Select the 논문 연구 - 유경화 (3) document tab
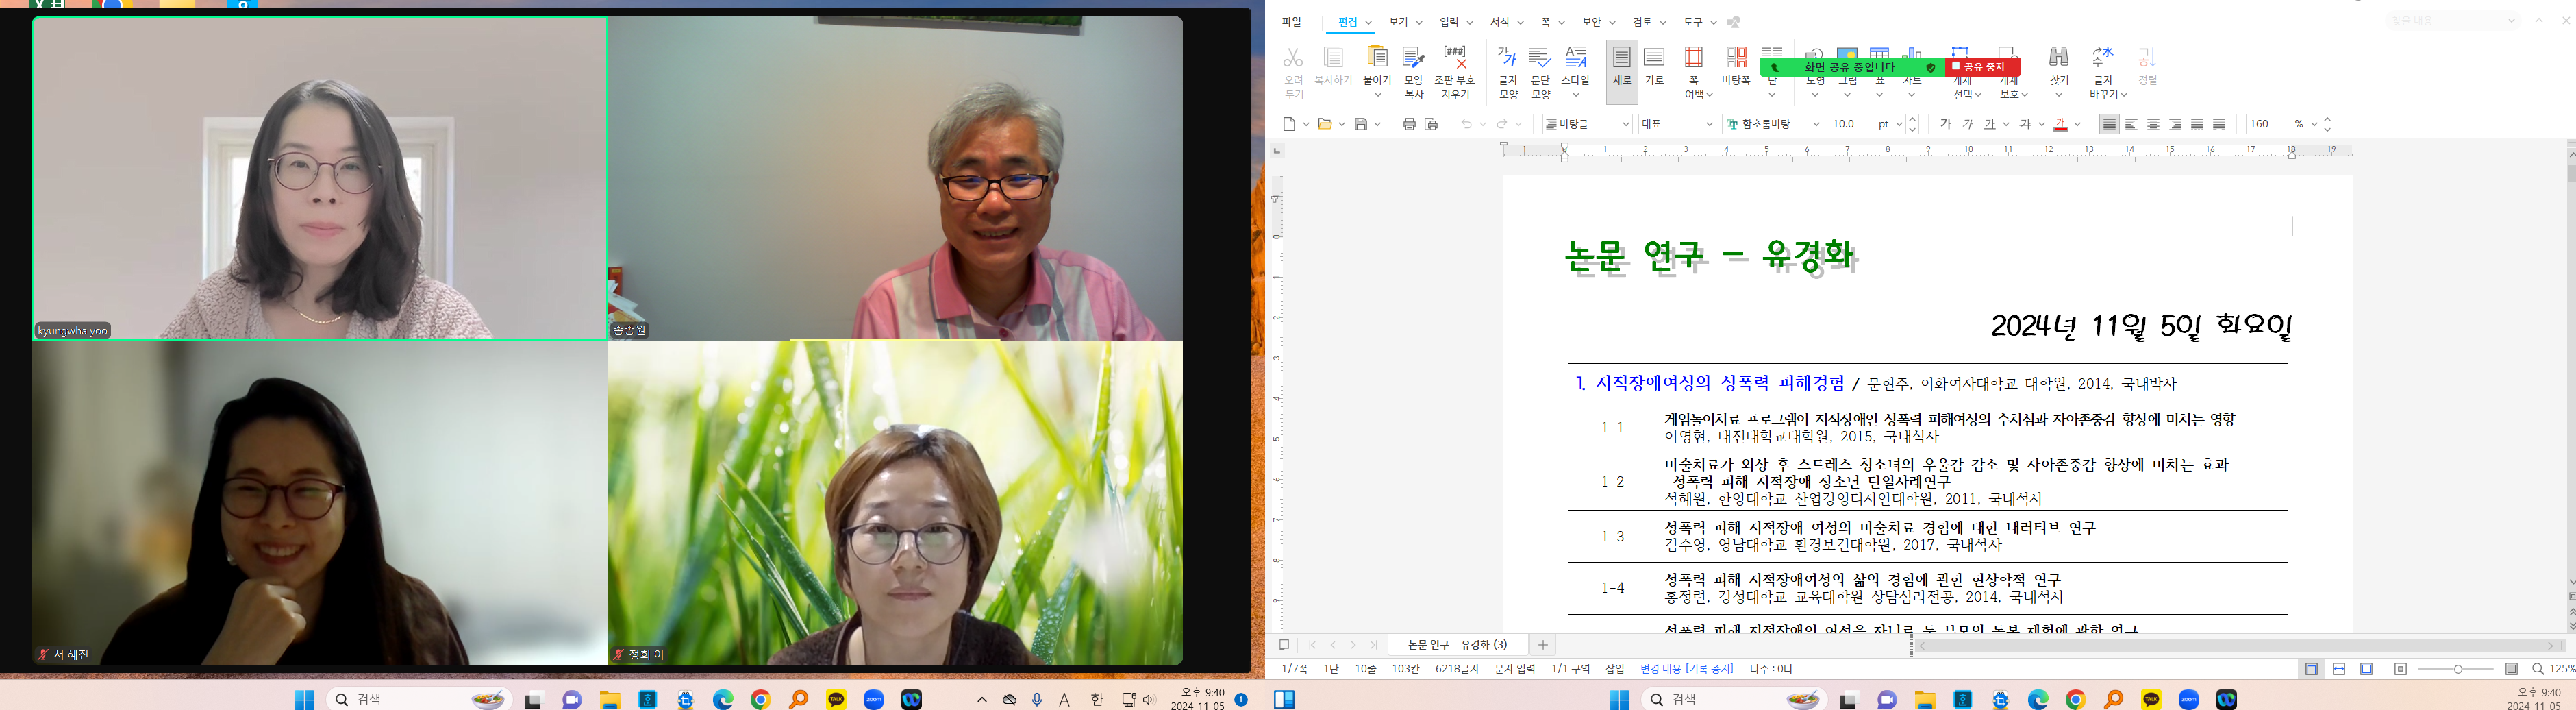Screen dimensions: 2576x710 pyautogui.click(x=1457, y=645)
